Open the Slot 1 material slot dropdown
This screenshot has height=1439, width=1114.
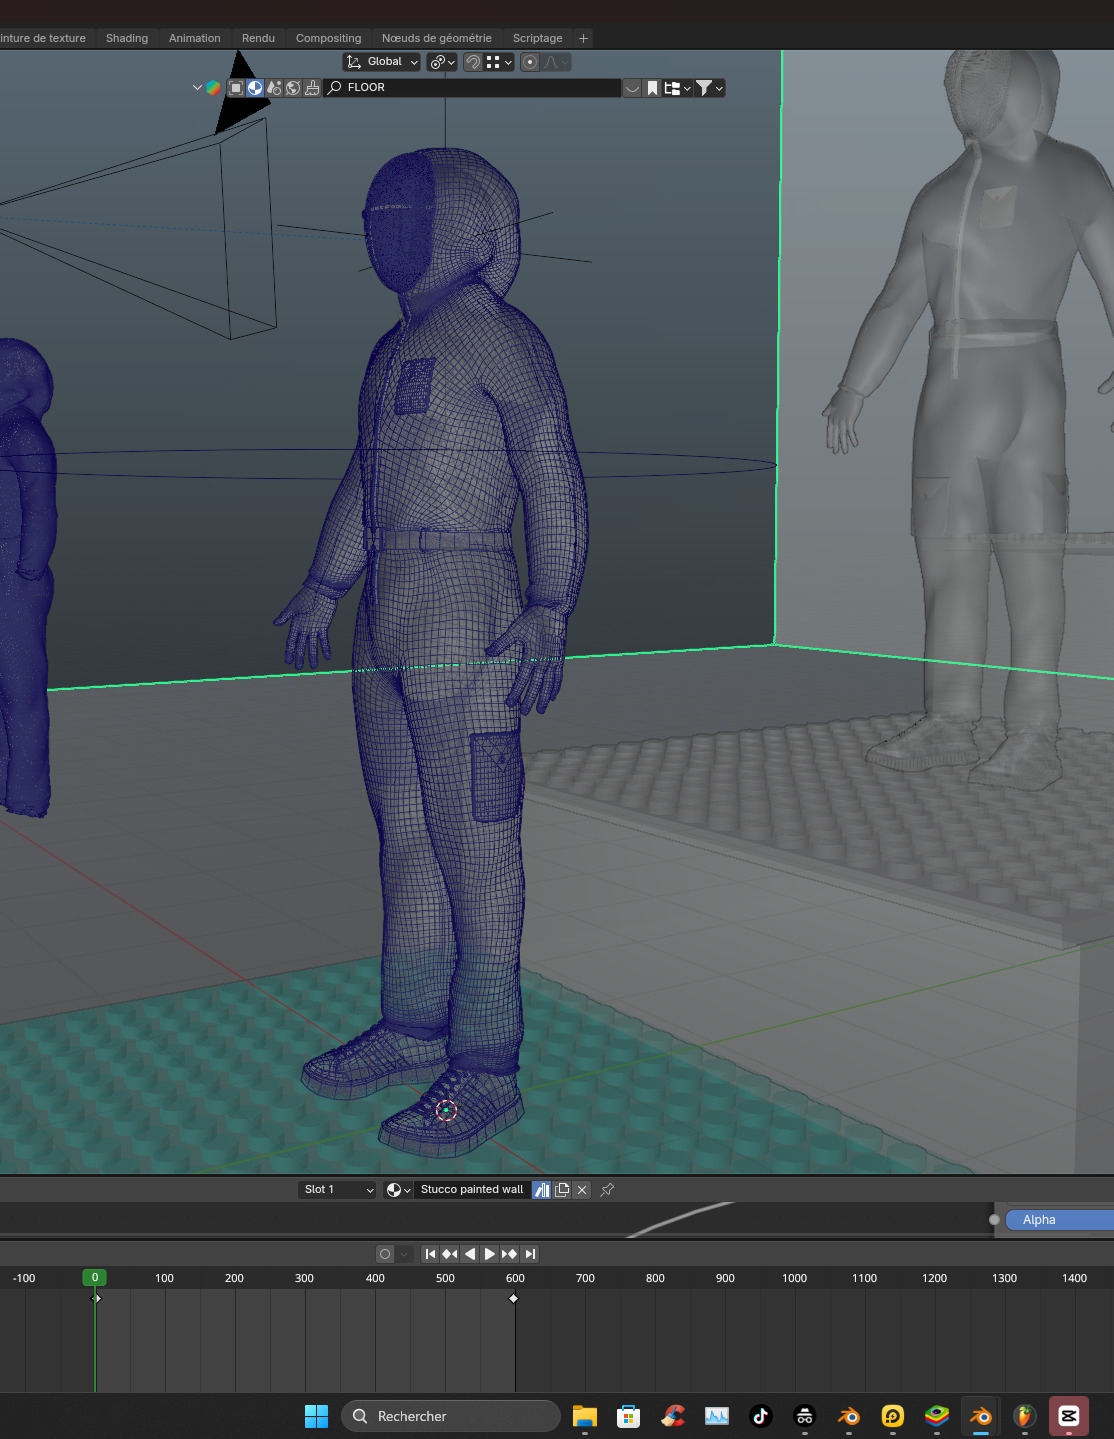(x=338, y=1190)
